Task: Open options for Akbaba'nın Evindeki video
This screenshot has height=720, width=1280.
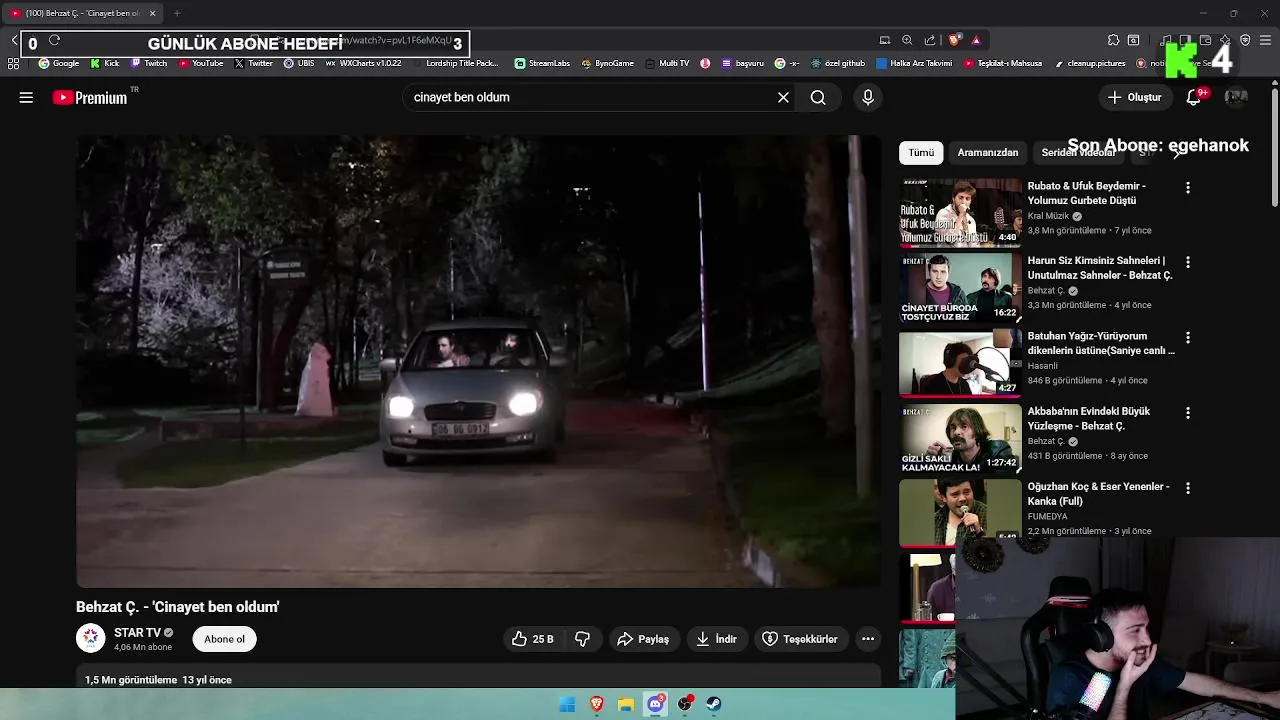Action: coord(1188,412)
